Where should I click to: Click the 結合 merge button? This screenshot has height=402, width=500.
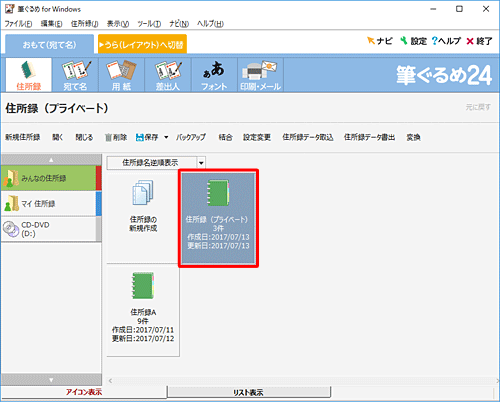(x=225, y=137)
